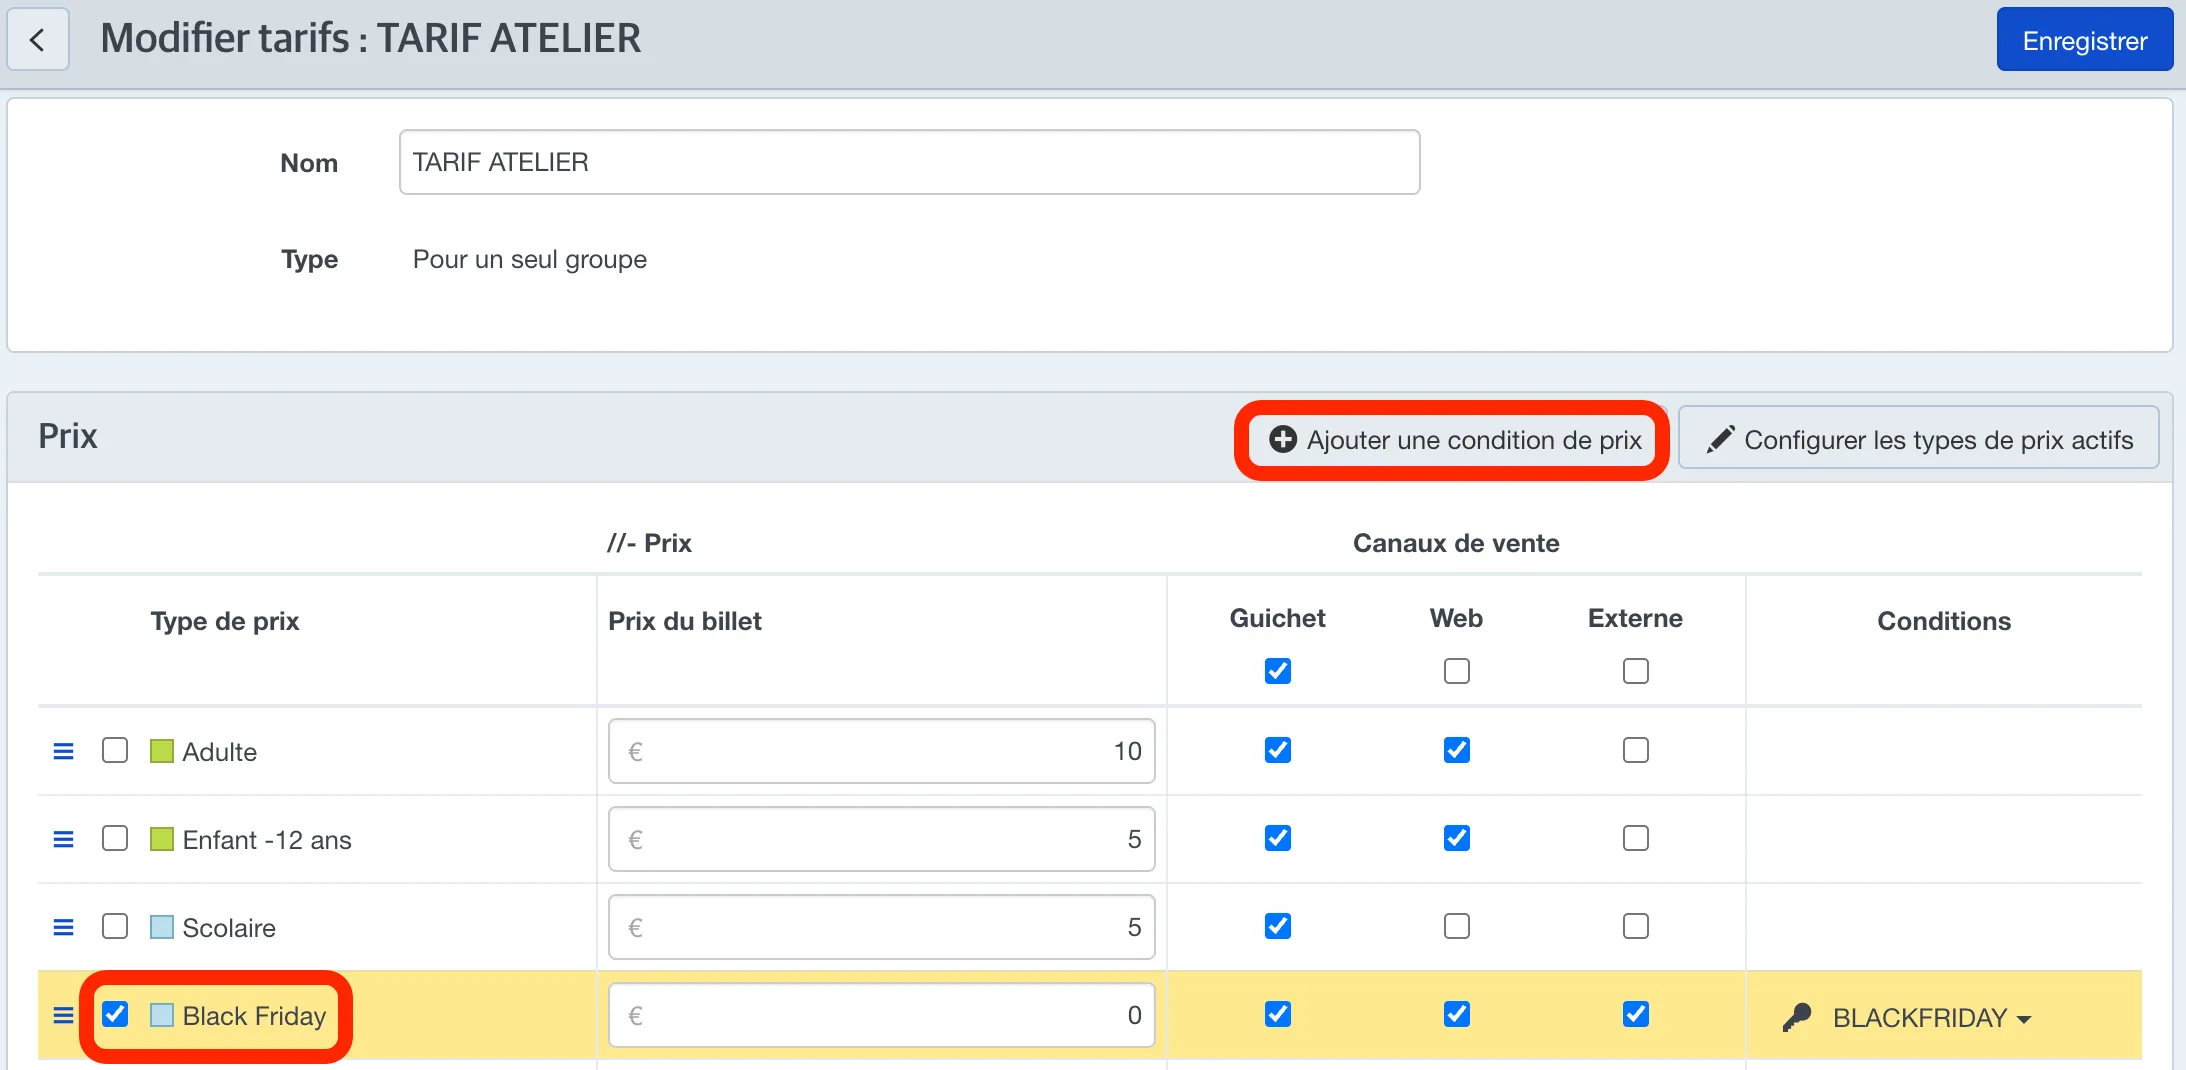Disable Web channel for Adulte
This screenshot has width=2186, height=1070.
click(1457, 750)
